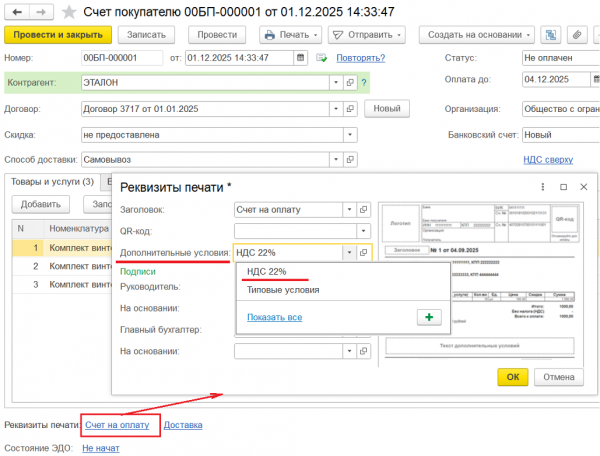Open the Показать все link
This screenshot has height=456, width=600.
click(274, 317)
